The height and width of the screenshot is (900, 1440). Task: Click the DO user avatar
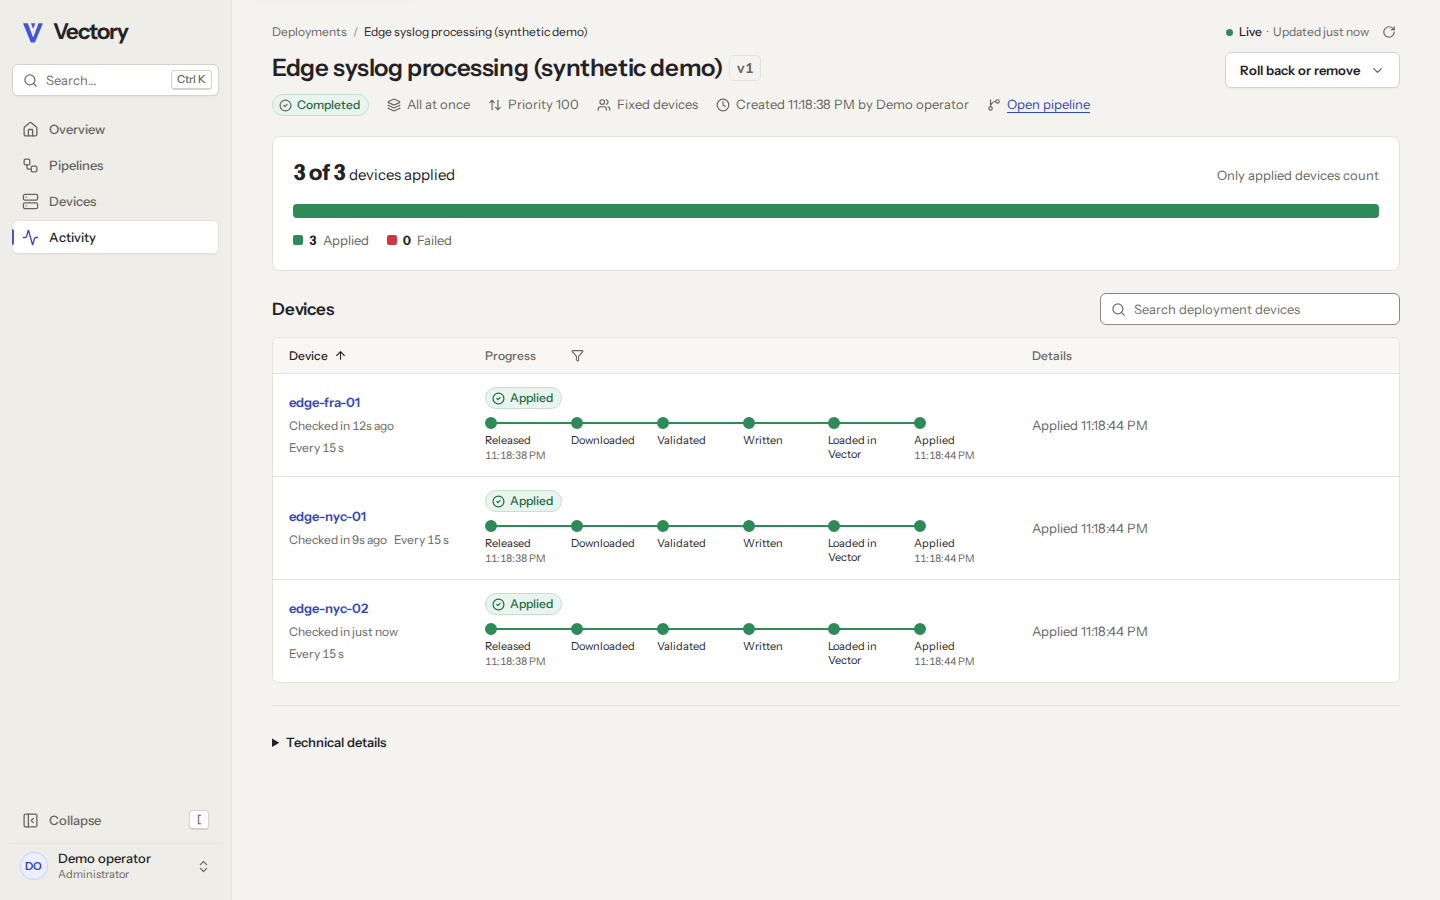(x=34, y=866)
